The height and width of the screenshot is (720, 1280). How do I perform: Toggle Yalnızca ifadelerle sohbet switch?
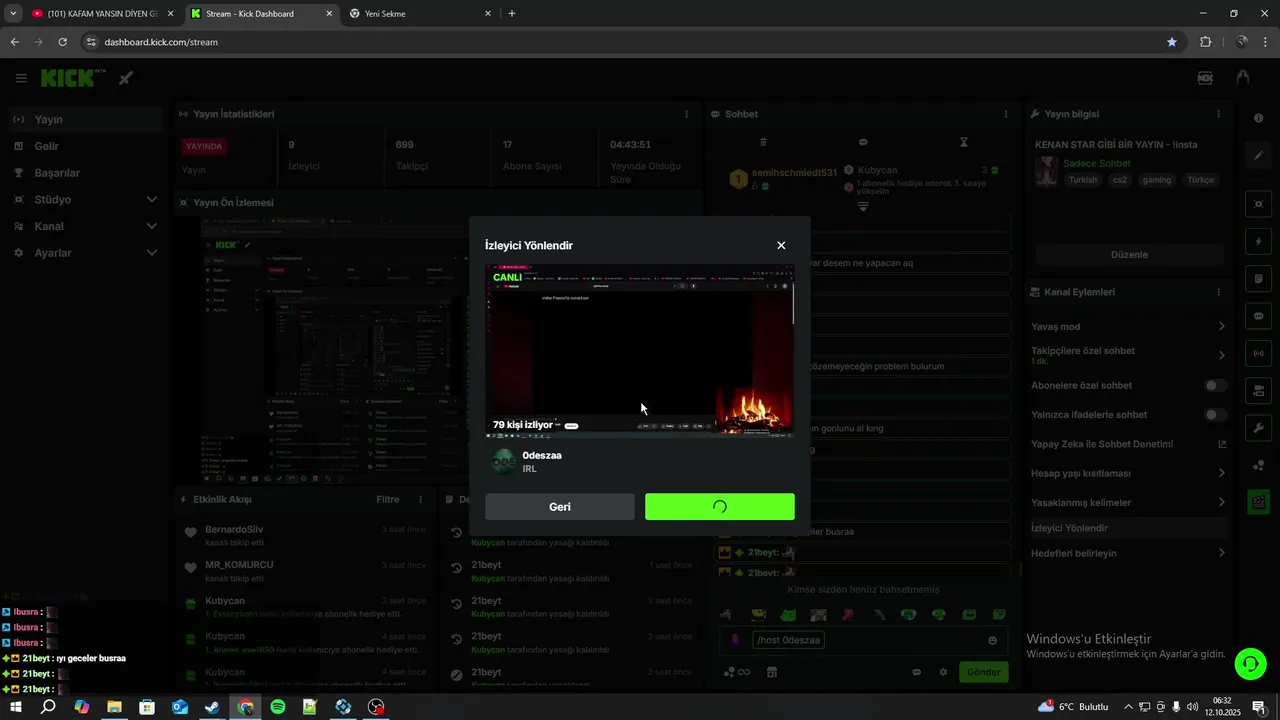[x=1215, y=414]
